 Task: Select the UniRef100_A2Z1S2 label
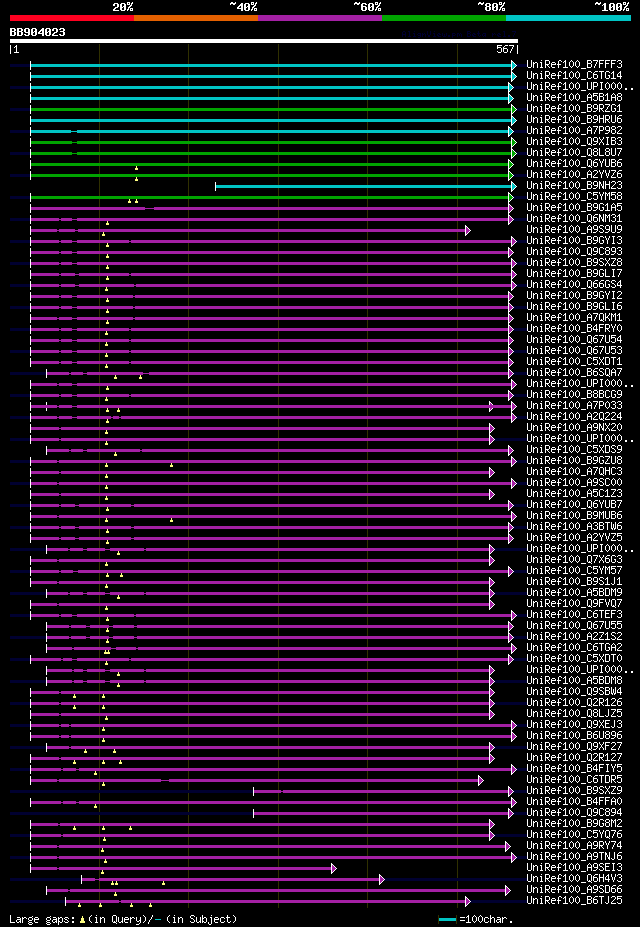coord(574,637)
